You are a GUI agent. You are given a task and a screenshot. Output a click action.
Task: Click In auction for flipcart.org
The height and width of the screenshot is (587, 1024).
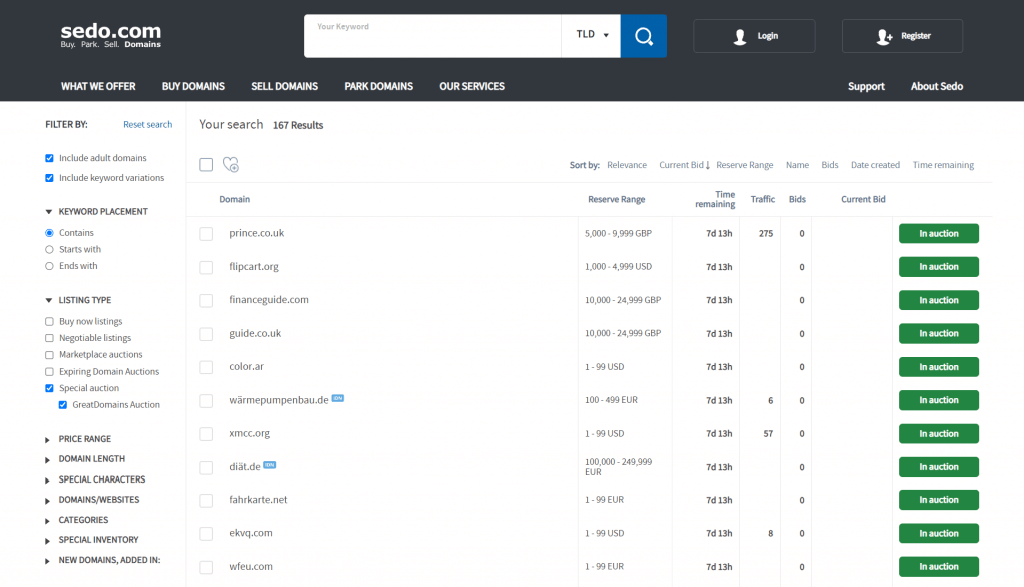click(938, 266)
